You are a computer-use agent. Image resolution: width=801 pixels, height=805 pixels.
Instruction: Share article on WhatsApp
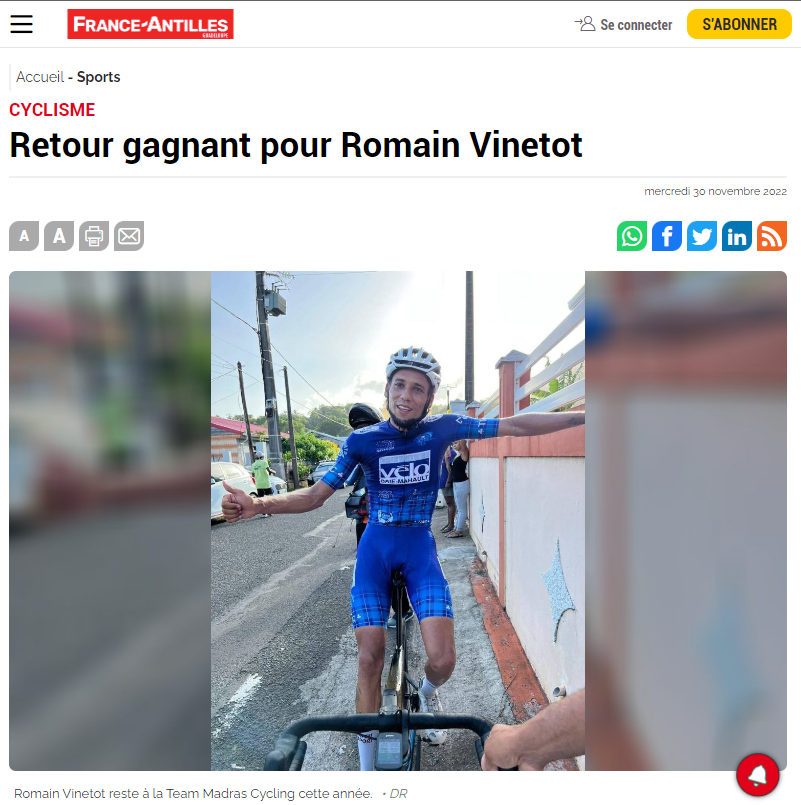(632, 236)
